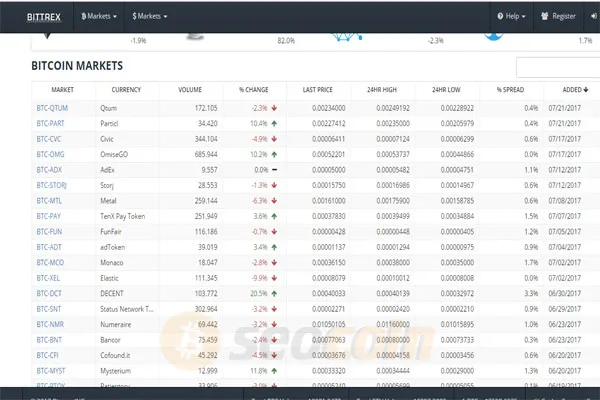The width and height of the screenshot is (600, 400).
Task: Open the BTC-PAY market link
Action: coord(49,216)
